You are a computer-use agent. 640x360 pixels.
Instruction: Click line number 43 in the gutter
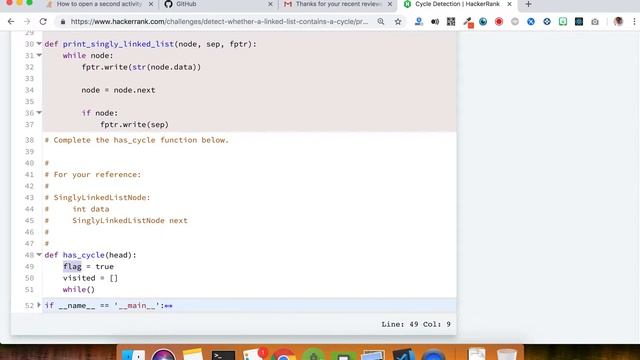(29, 198)
